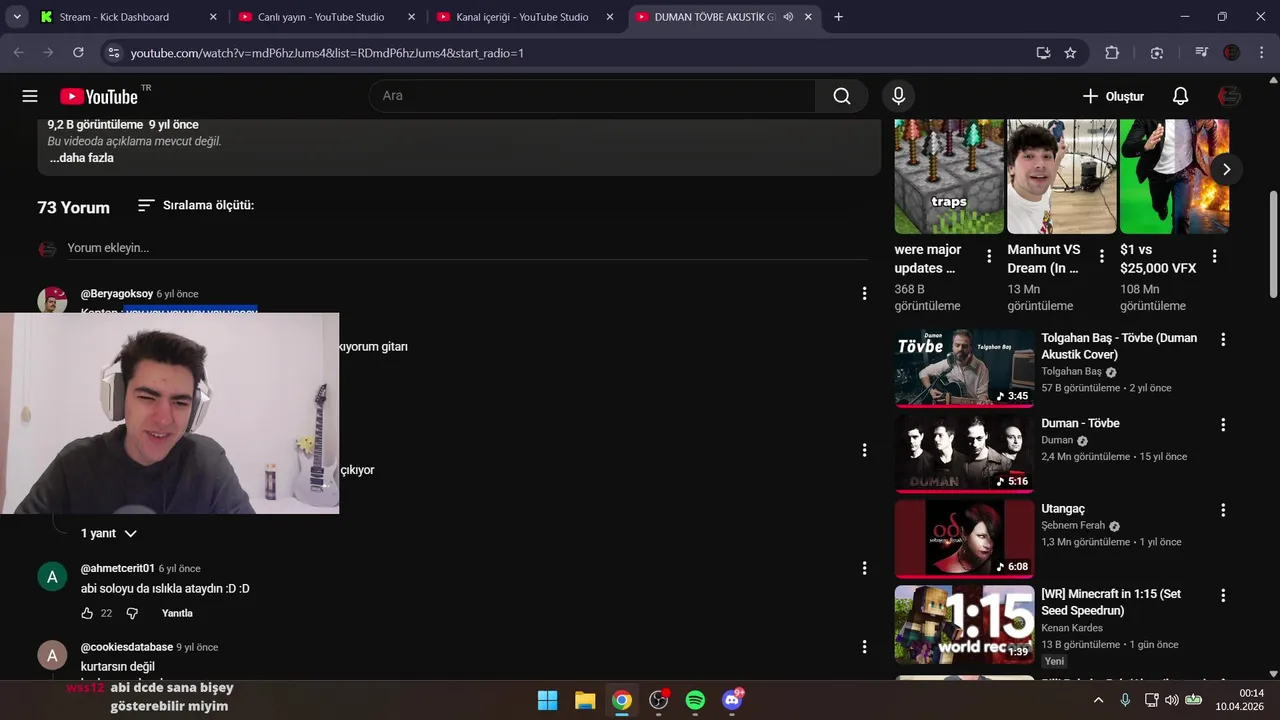1280x720 pixels.
Task: Type in the Ara search field
Action: pos(592,96)
